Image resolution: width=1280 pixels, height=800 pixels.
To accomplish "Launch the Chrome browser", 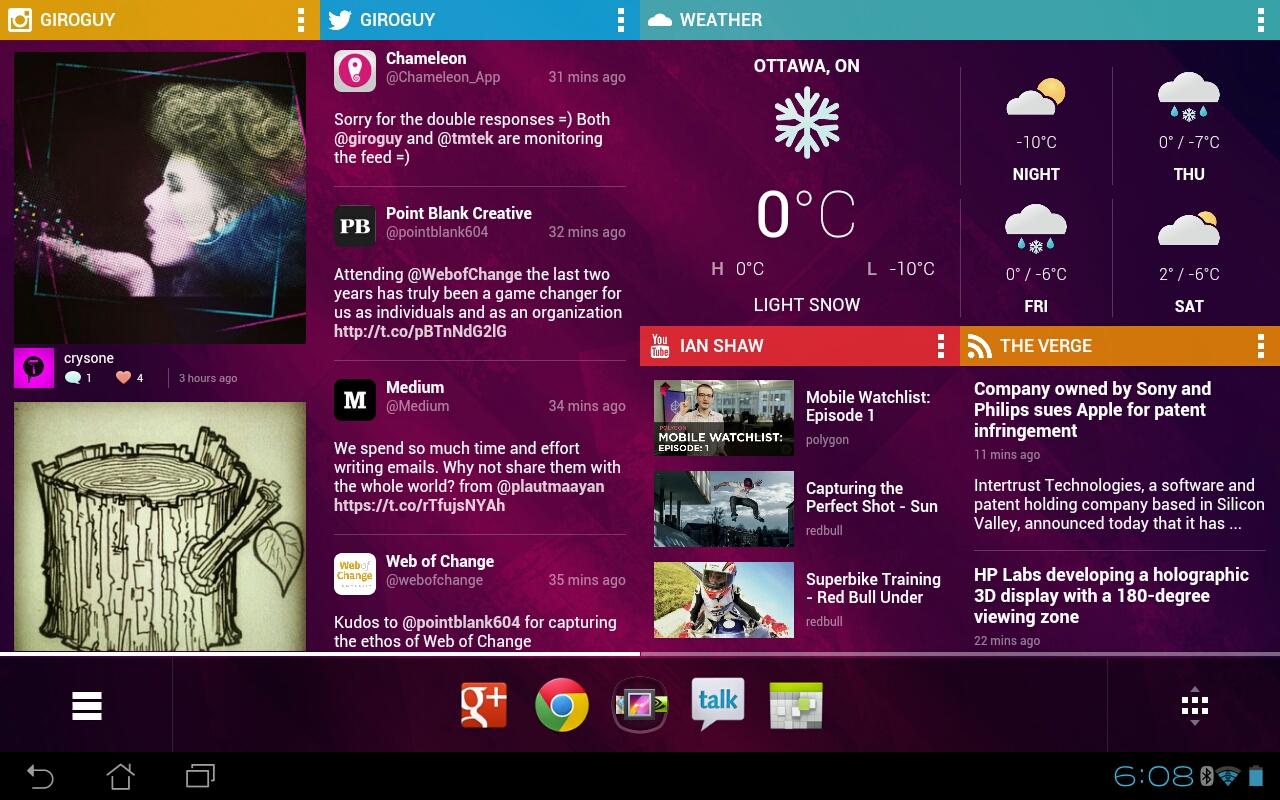I will (562, 705).
